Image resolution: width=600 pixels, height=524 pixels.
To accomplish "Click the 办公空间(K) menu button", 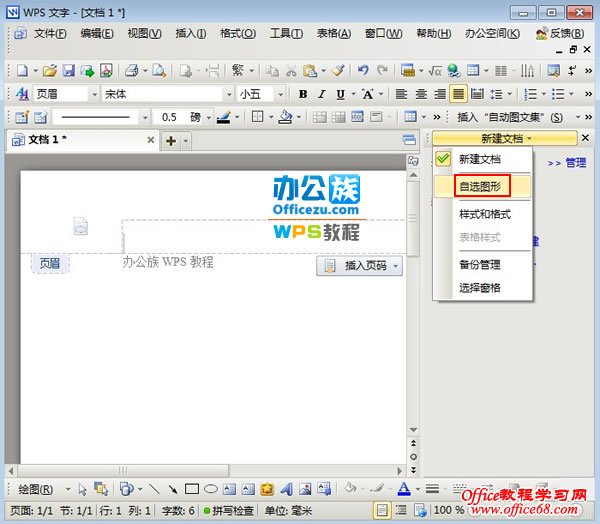I will tap(492, 33).
